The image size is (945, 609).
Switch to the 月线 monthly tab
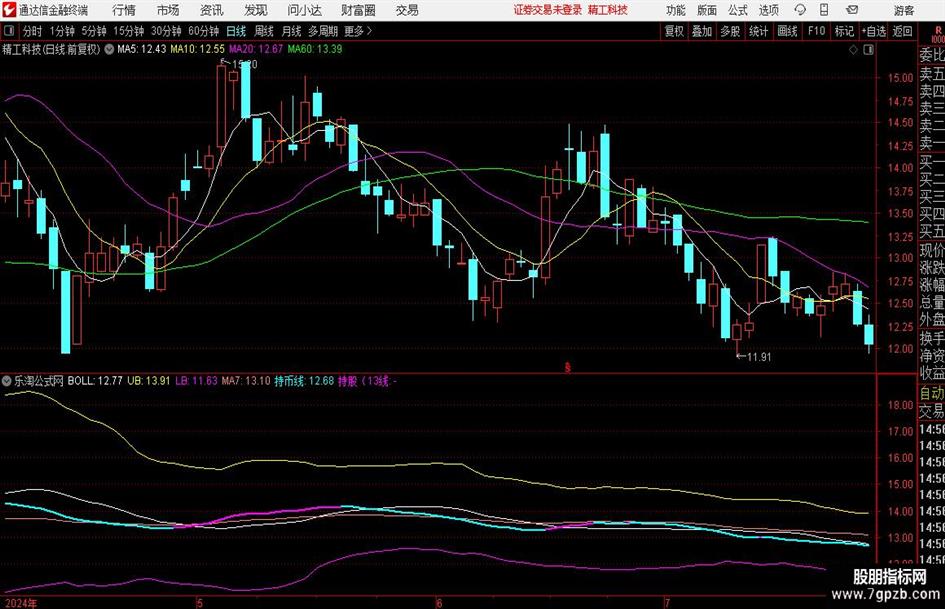tap(292, 31)
